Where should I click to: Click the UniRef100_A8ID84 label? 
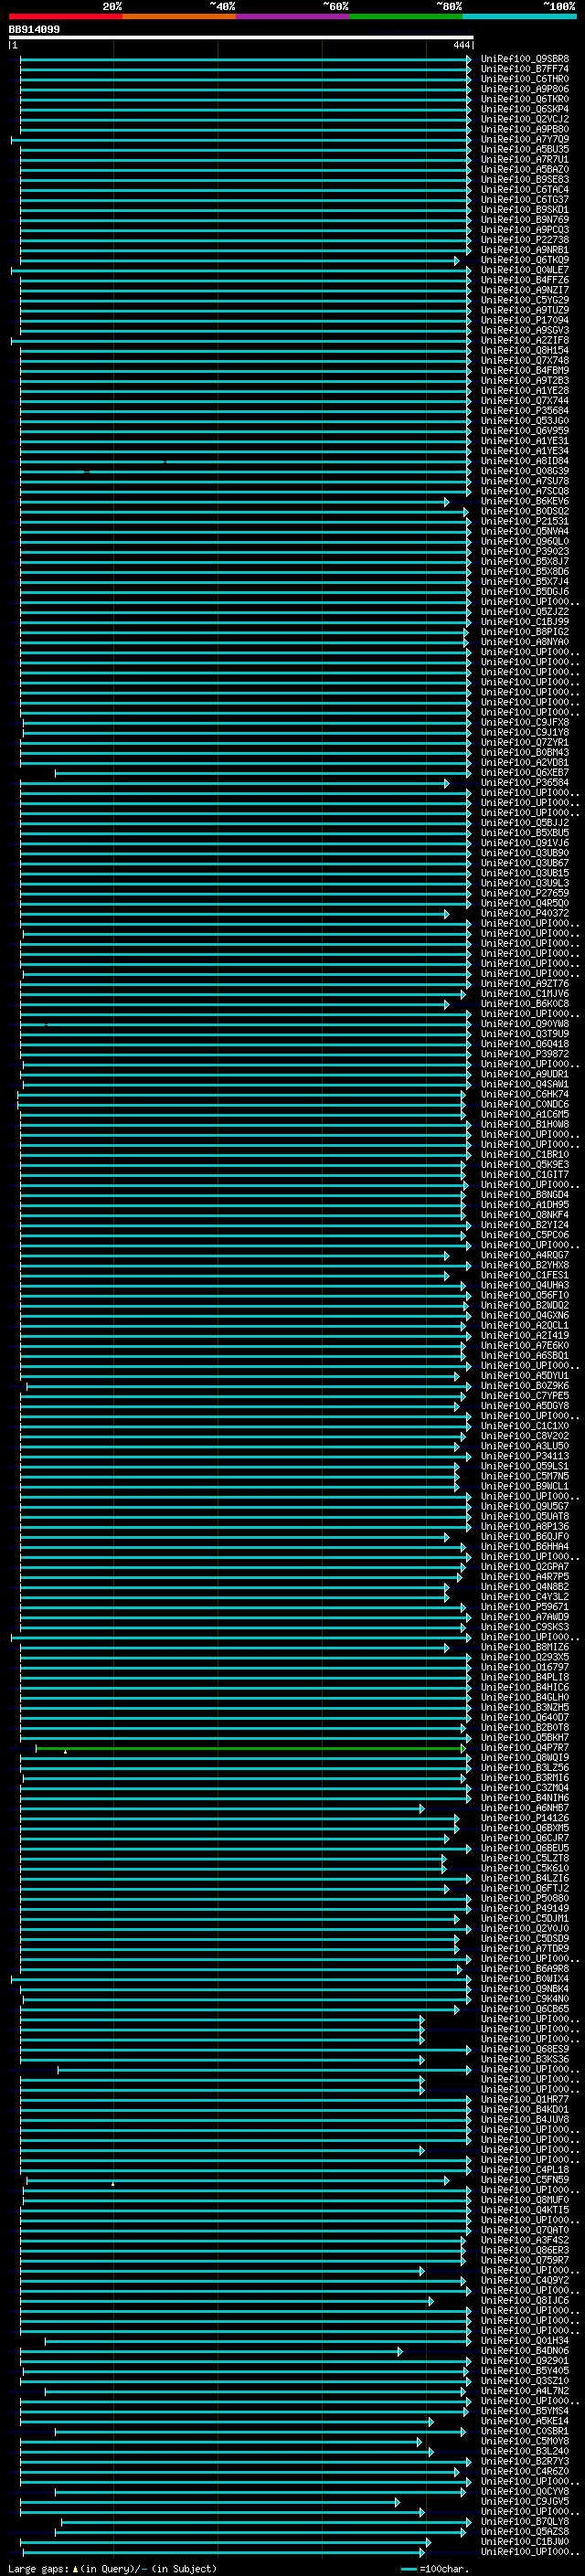point(525,461)
